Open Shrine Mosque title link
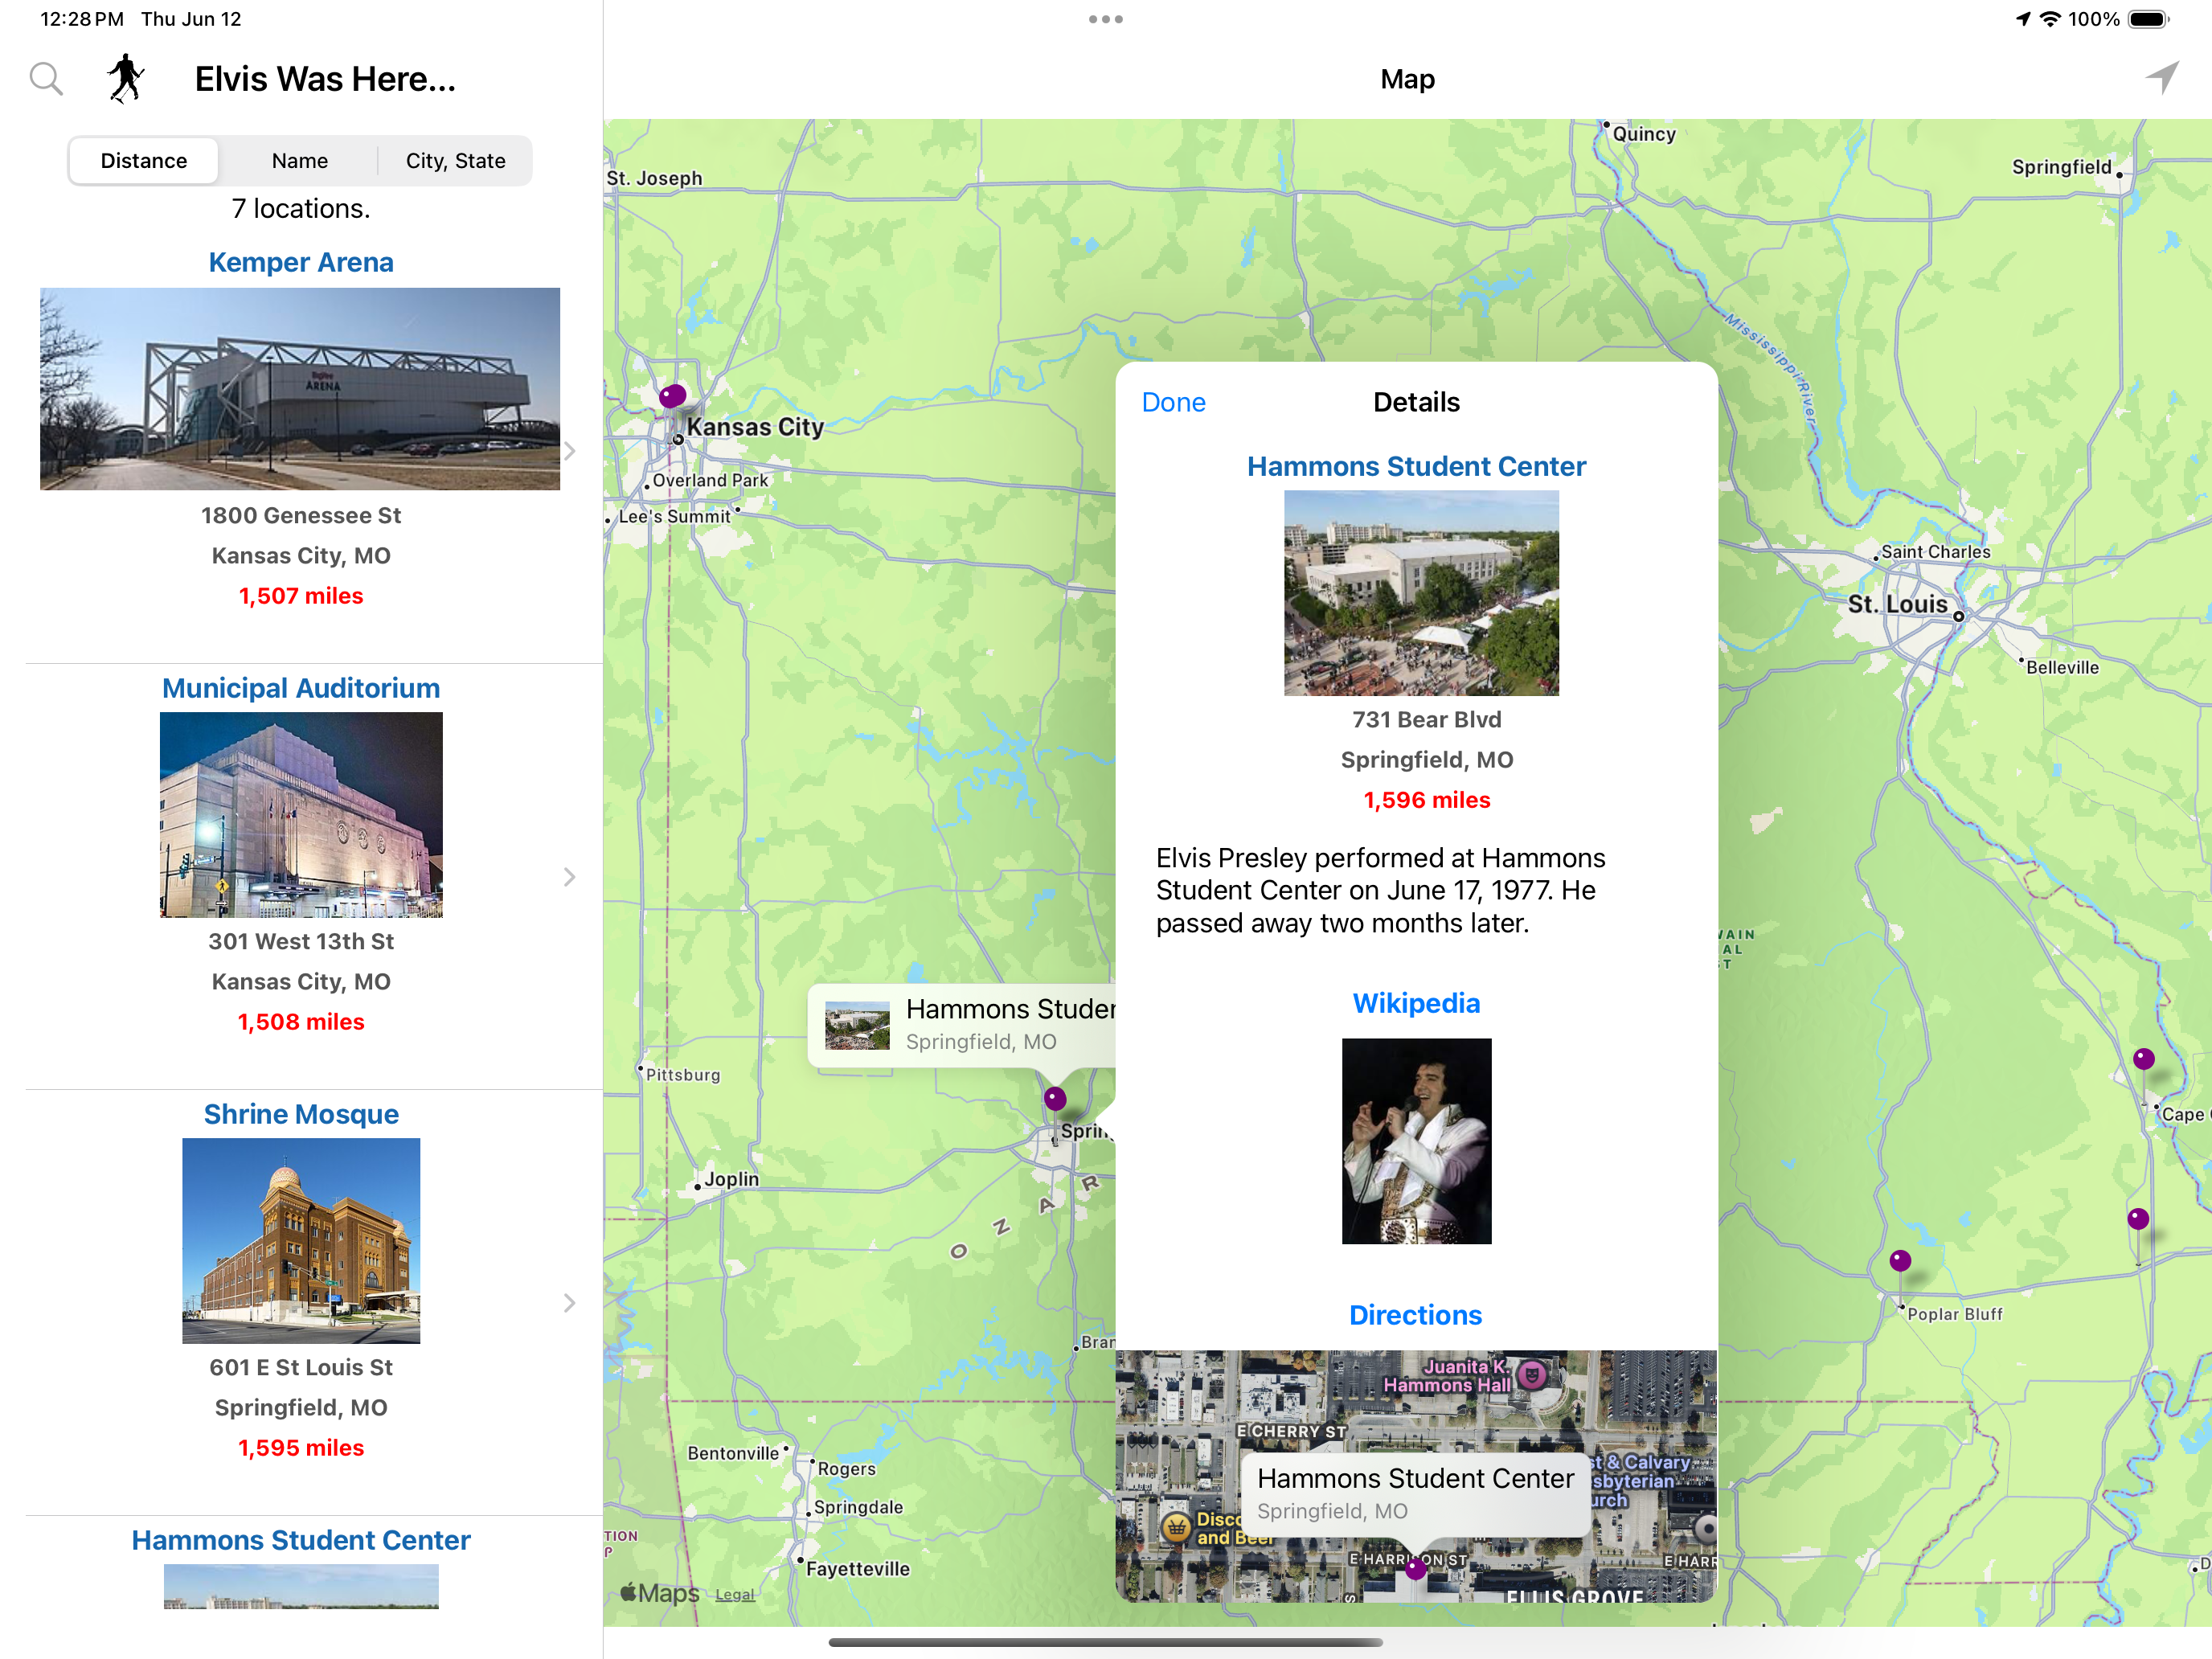The height and width of the screenshot is (1659, 2212). (x=301, y=1114)
